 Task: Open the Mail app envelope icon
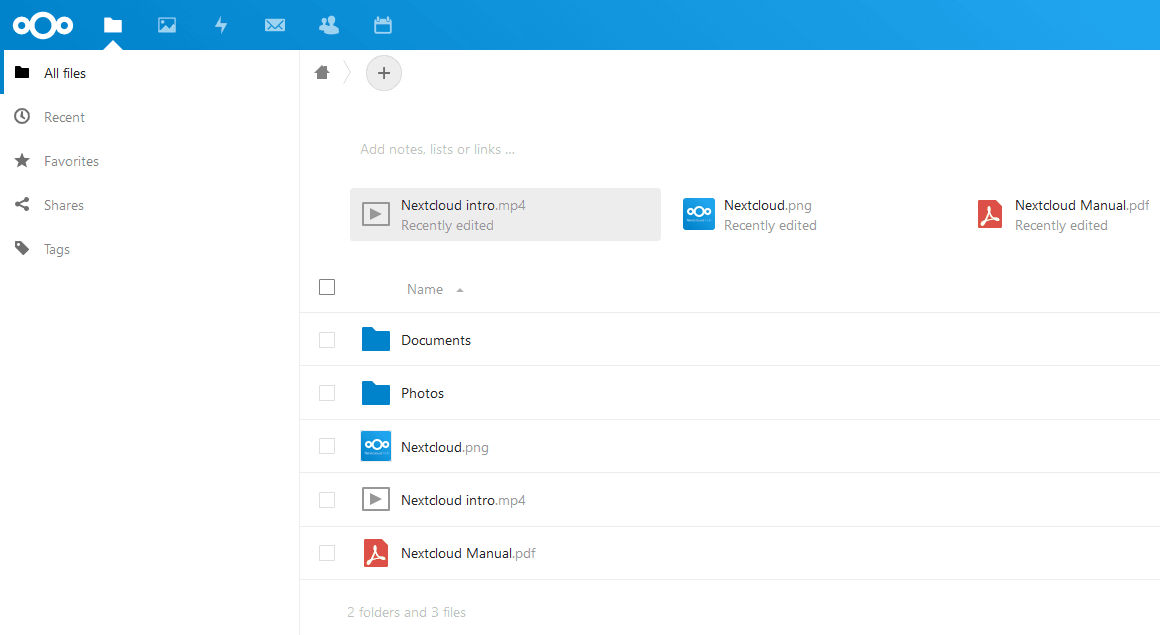point(274,24)
